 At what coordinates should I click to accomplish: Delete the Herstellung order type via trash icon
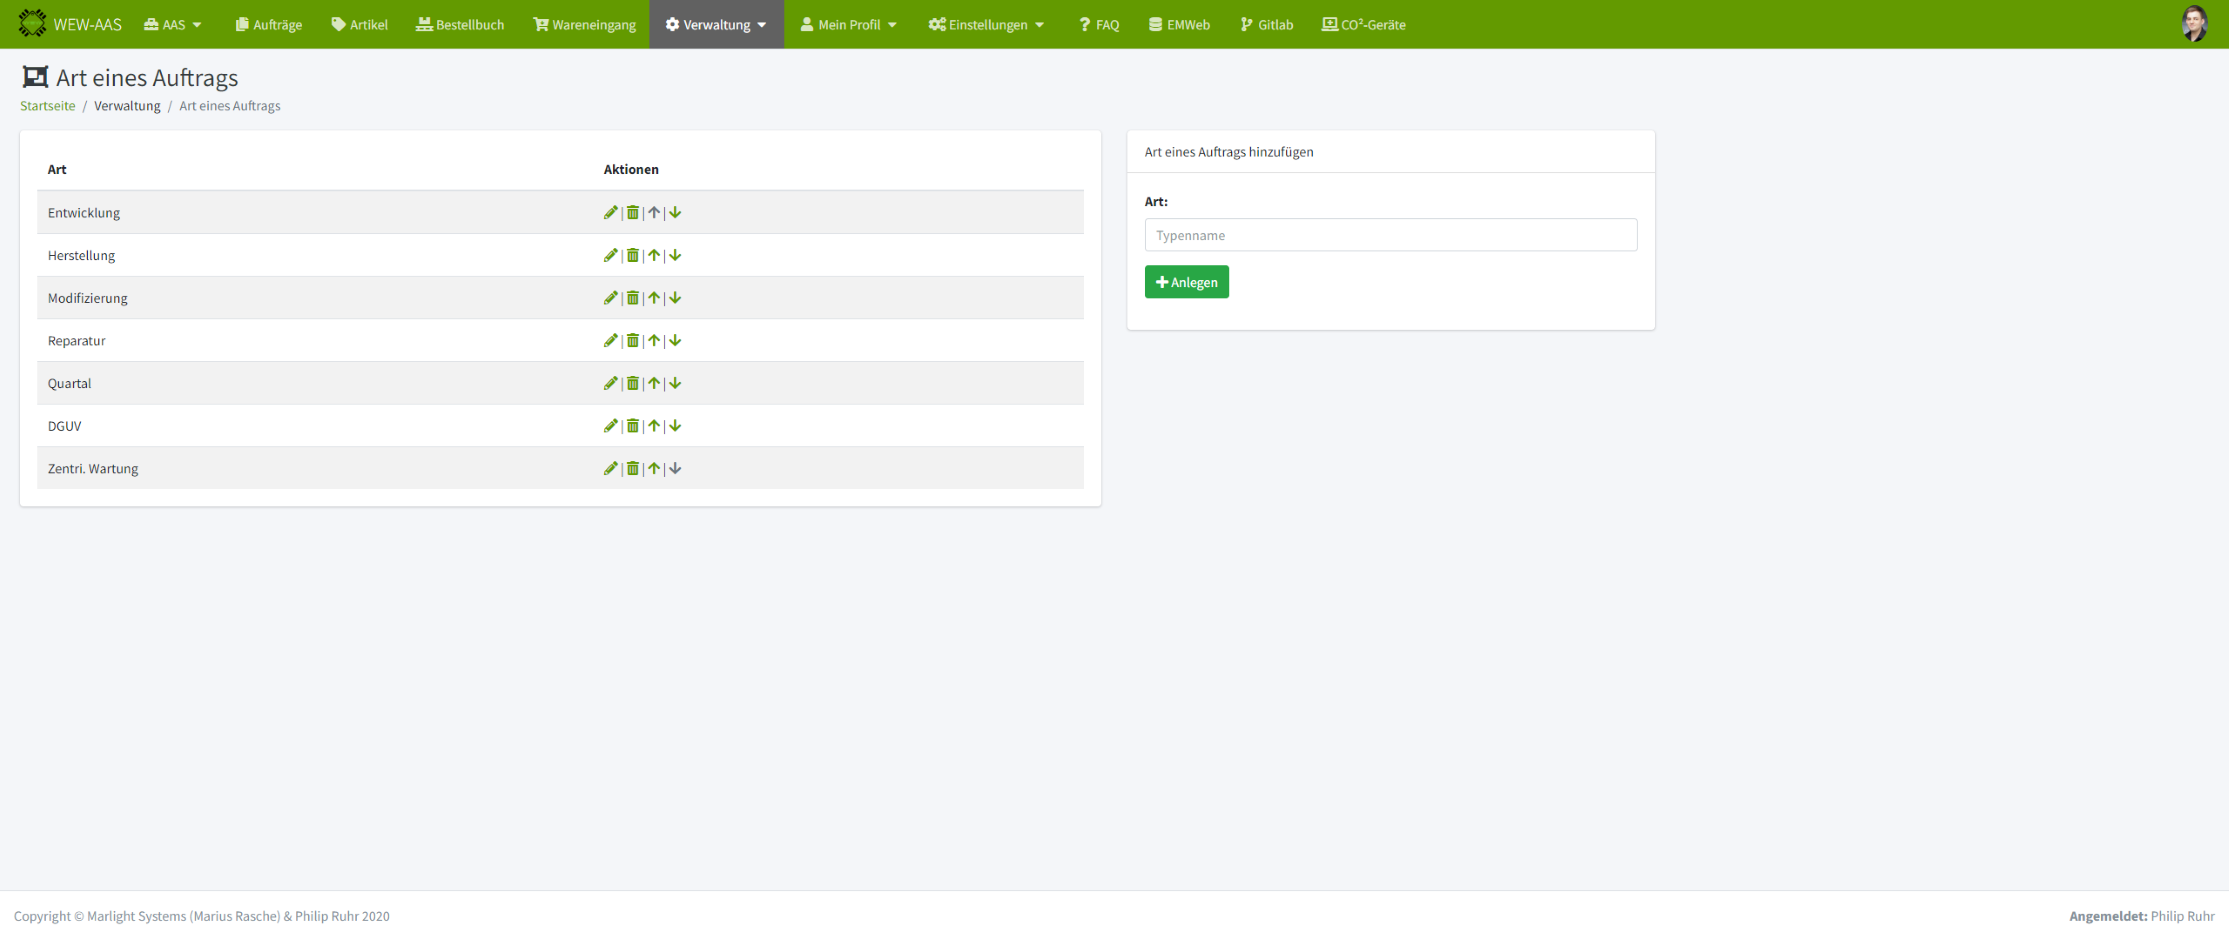point(632,255)
